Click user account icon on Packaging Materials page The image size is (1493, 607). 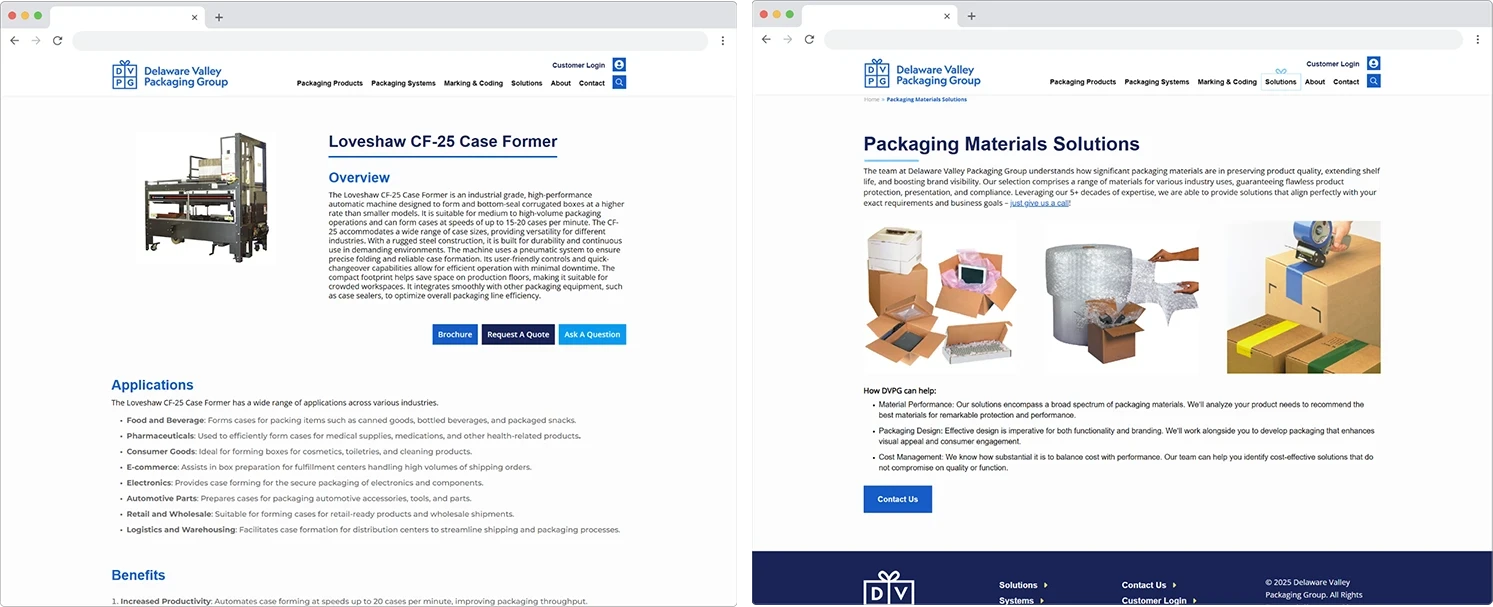(1374, 63)
